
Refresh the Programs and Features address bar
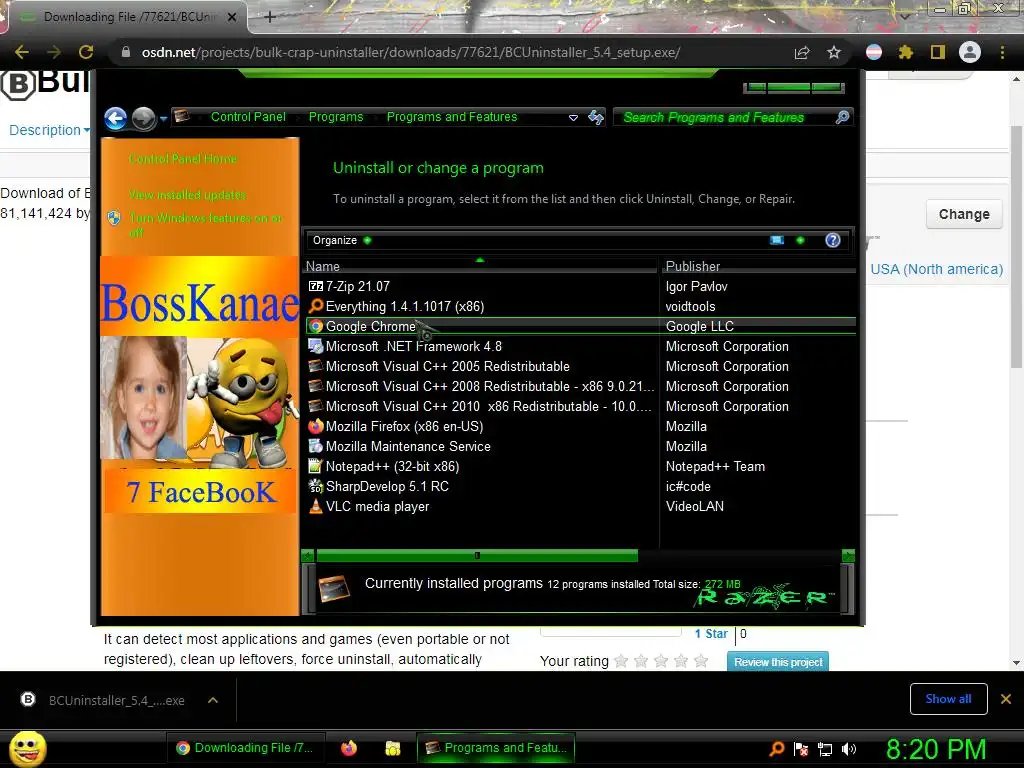596,117
